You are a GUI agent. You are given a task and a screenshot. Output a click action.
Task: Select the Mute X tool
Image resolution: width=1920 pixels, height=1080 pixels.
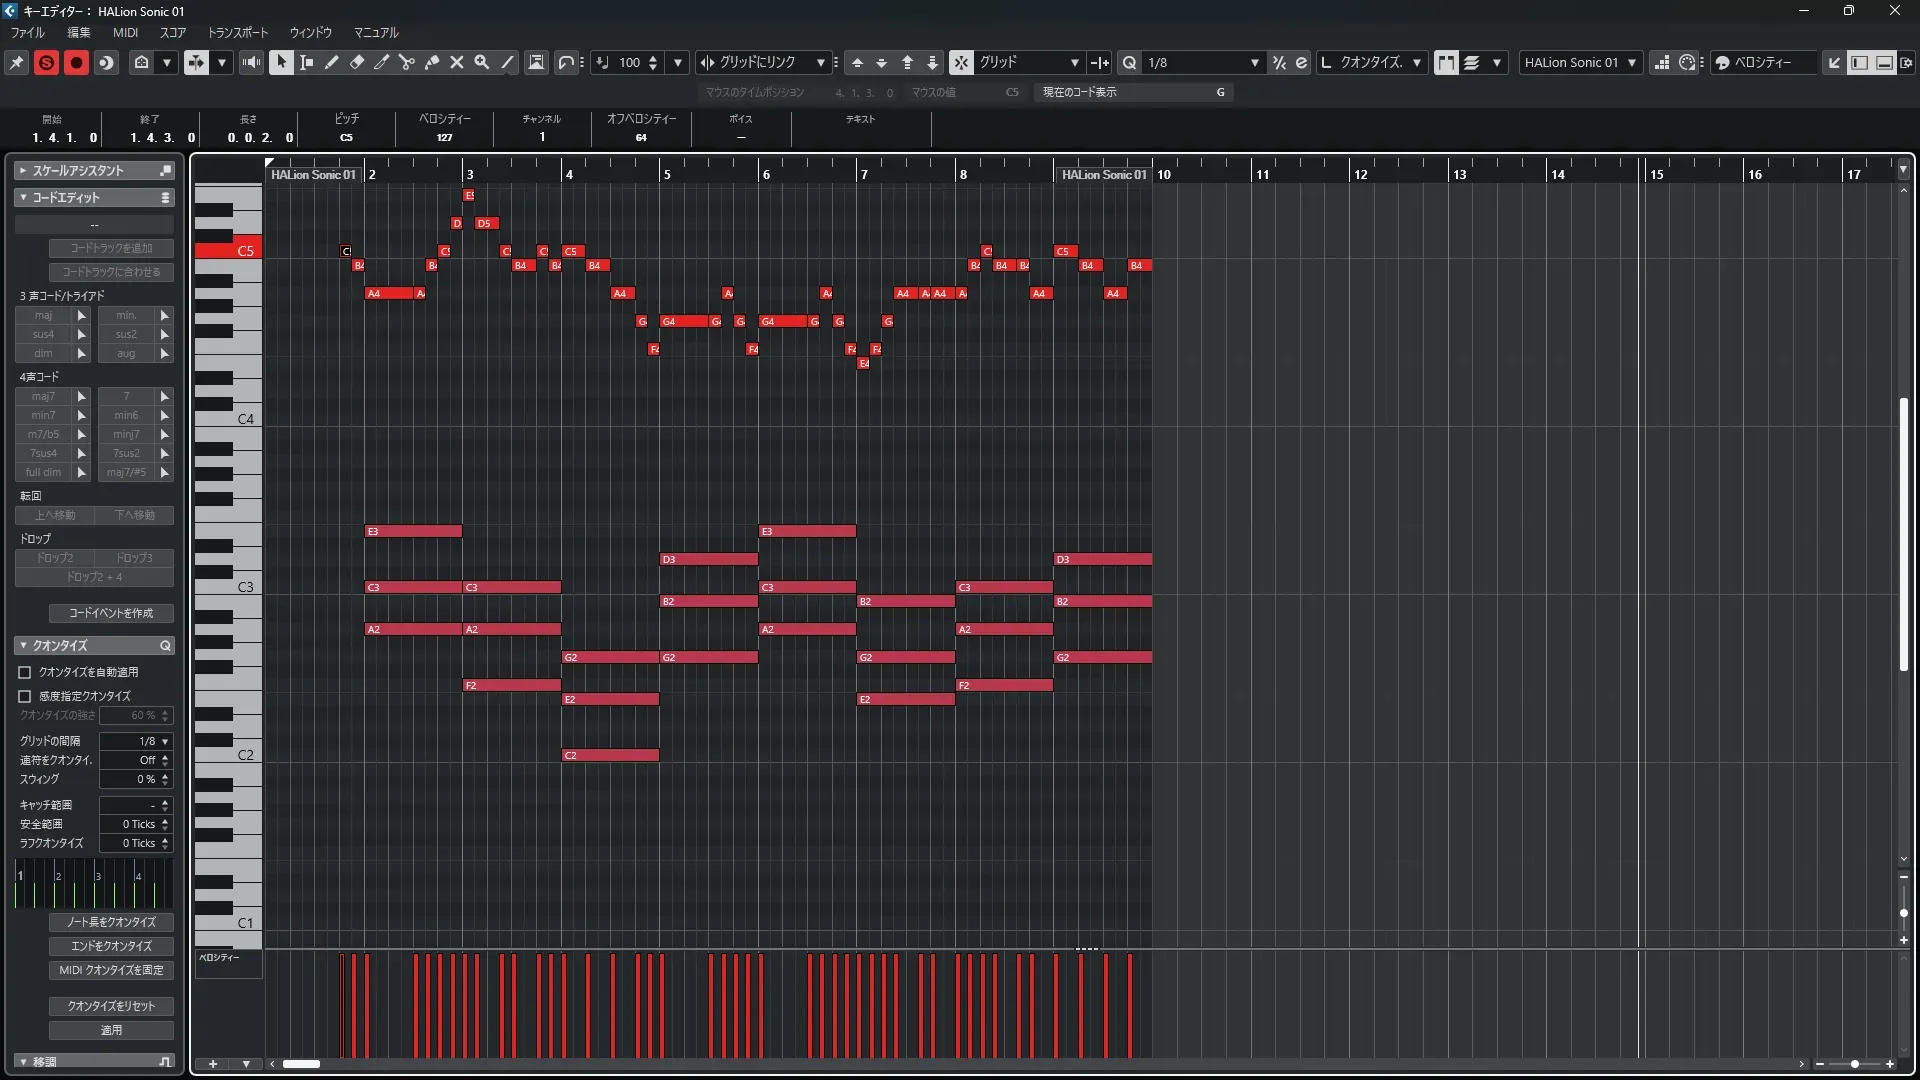tap(457, 62)
